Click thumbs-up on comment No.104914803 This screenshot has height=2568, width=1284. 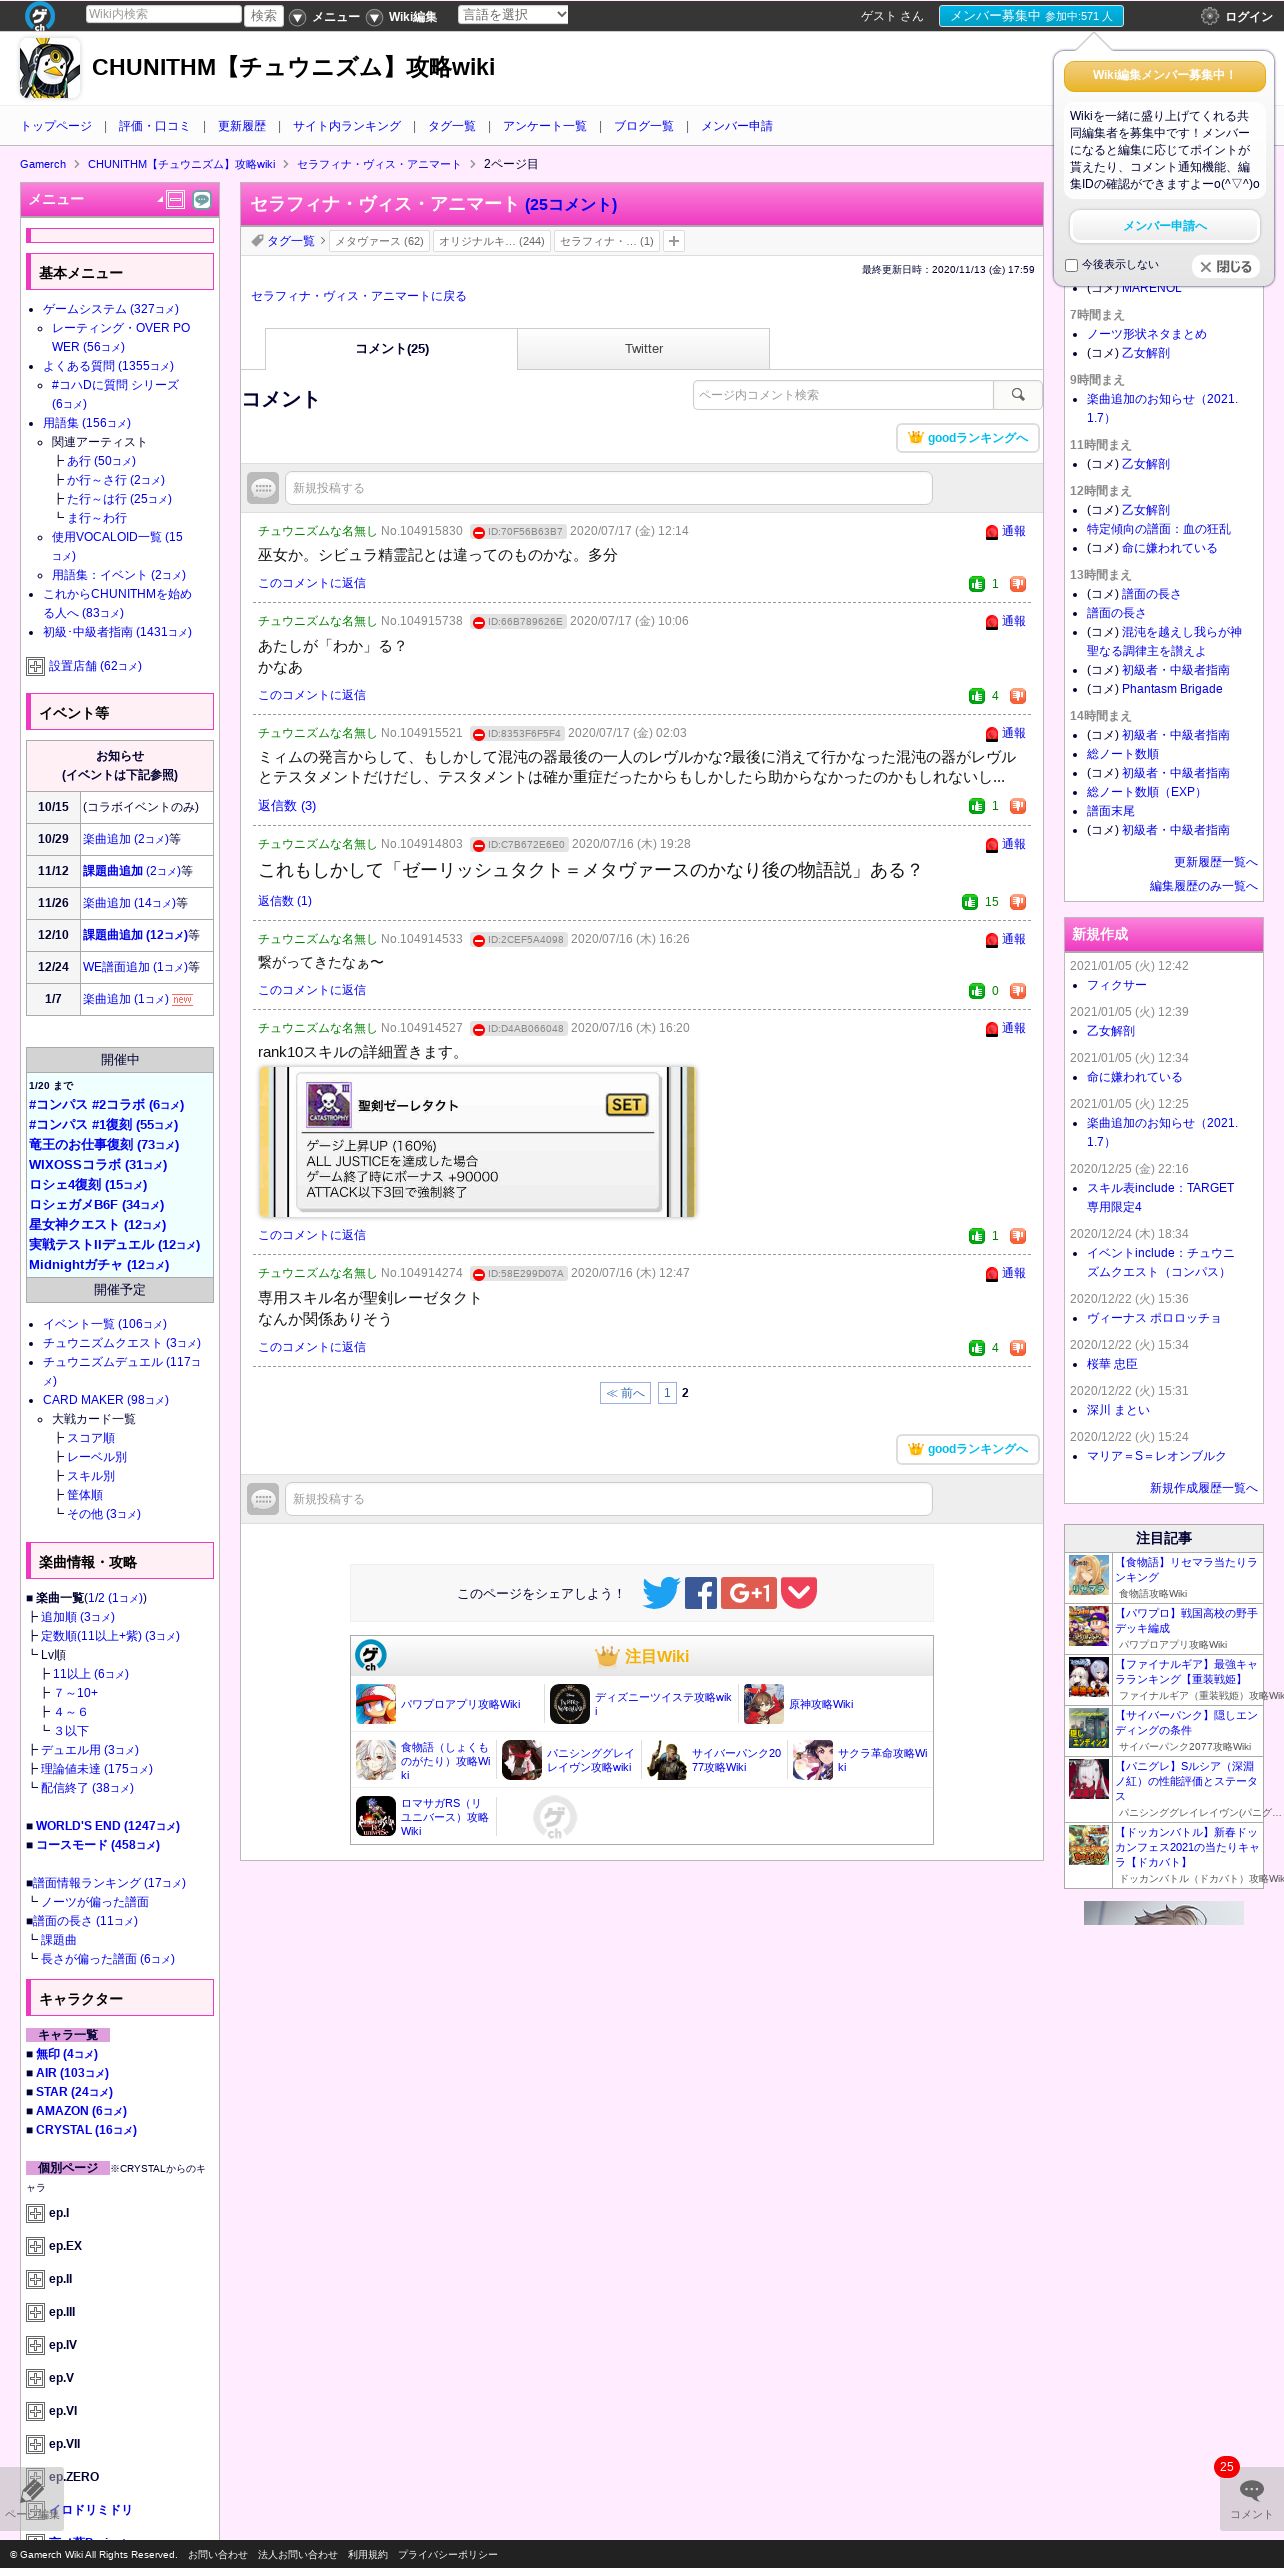click(x=970, y=902)
